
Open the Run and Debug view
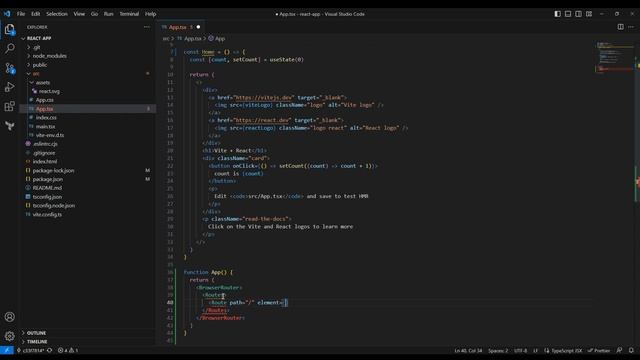[10, 87]
